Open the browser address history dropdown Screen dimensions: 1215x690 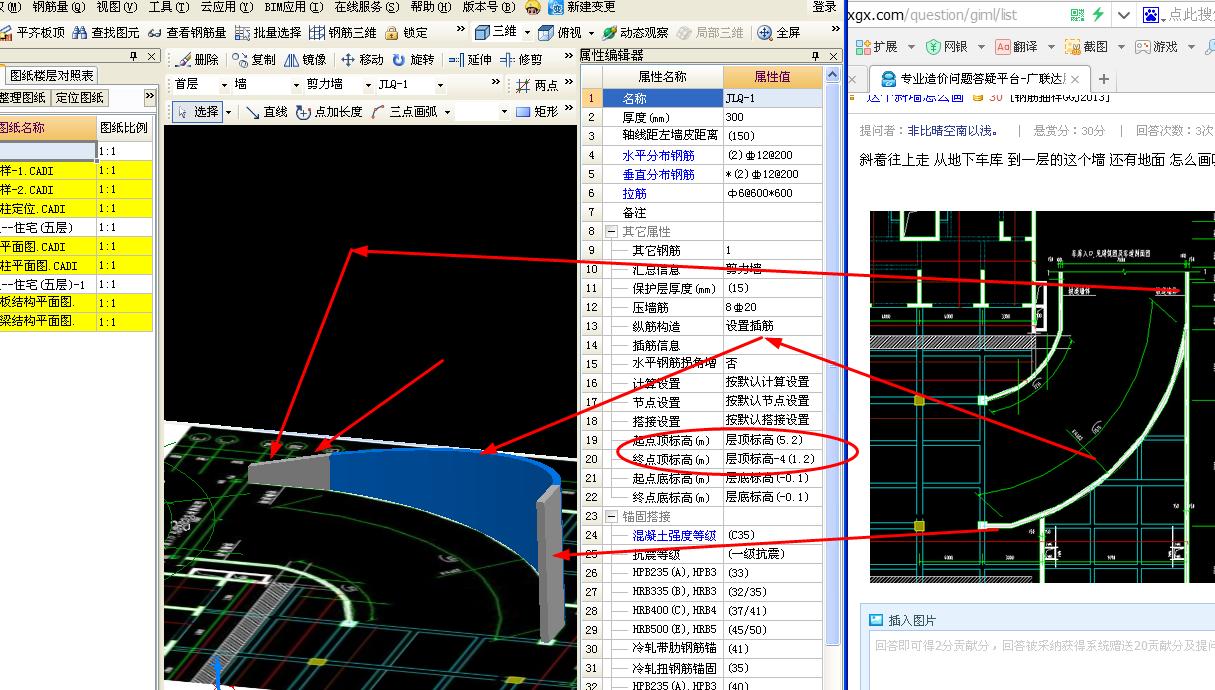coord(1124,15)
